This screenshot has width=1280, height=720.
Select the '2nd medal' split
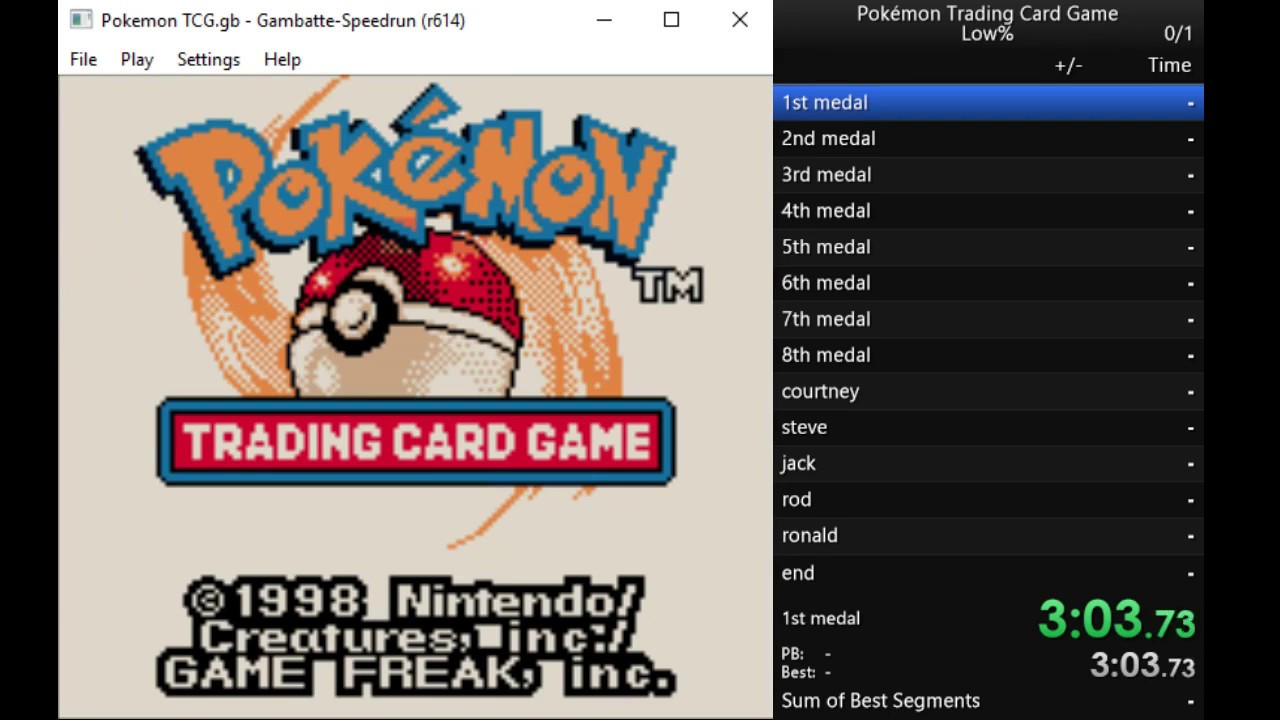pyautogui.click(x=988, y=138)
